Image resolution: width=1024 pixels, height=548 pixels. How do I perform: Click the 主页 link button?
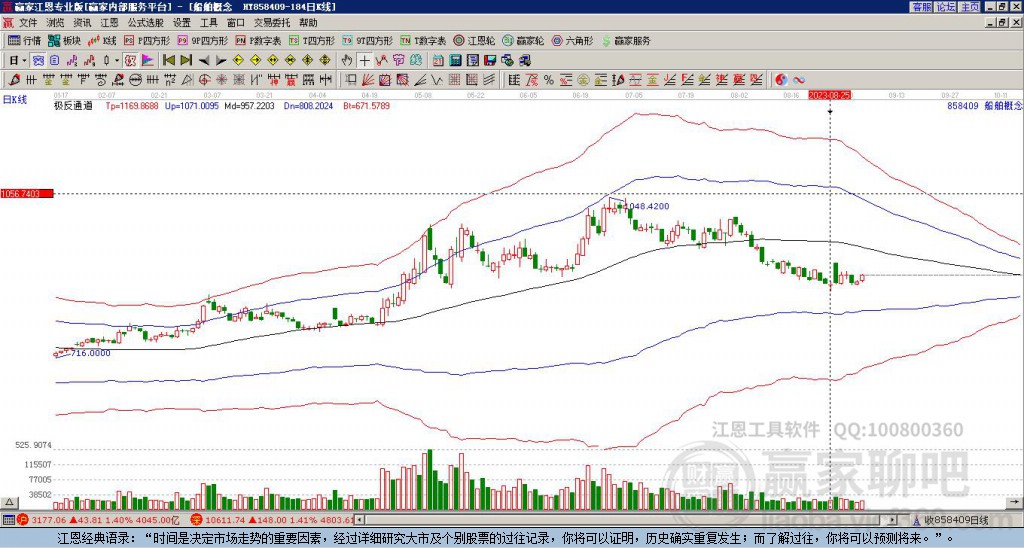[x=969, y=7]
